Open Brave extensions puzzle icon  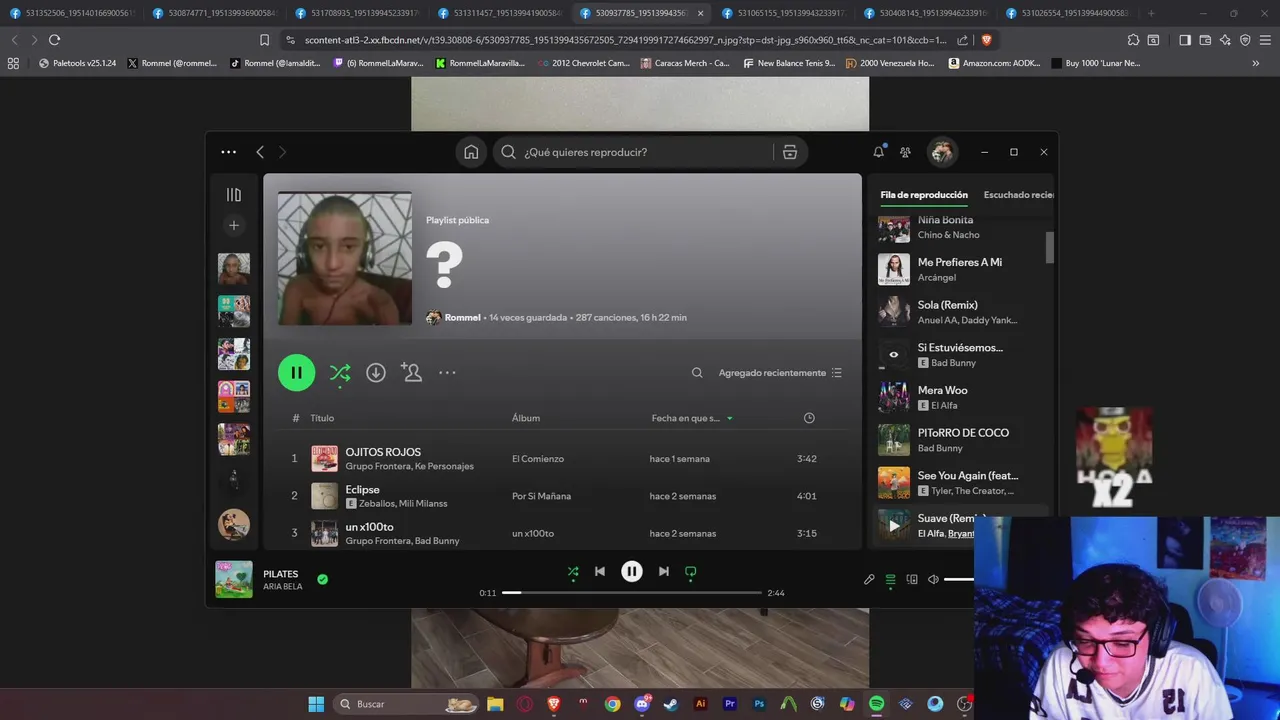click(1133, 40)
